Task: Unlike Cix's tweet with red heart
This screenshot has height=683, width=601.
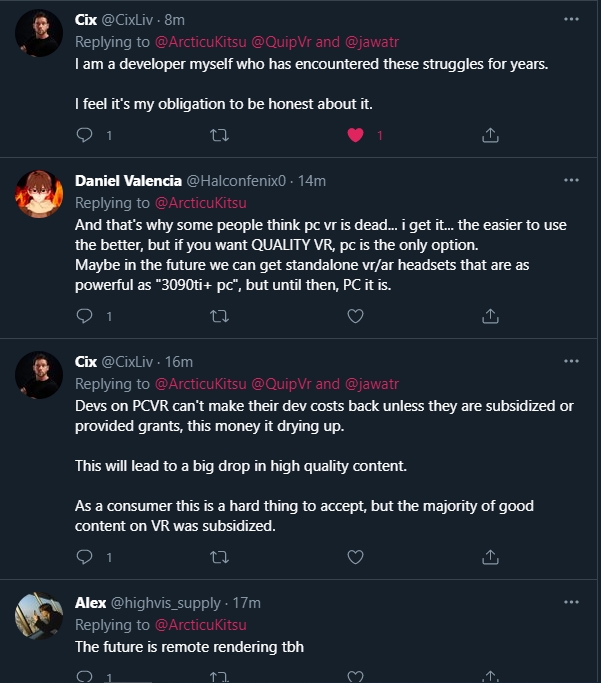Action: pos(354,135)
